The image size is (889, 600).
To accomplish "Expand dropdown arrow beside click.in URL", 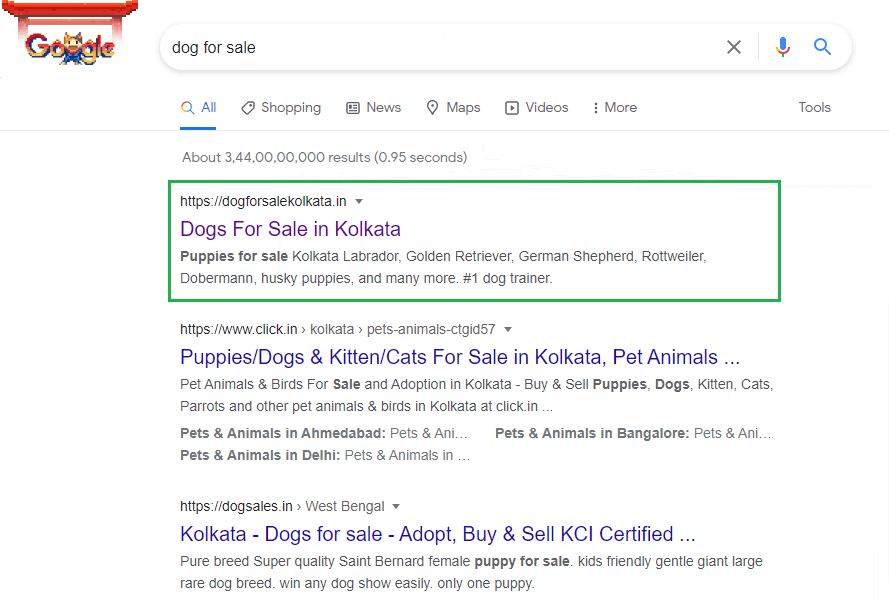I will [508, 329].
